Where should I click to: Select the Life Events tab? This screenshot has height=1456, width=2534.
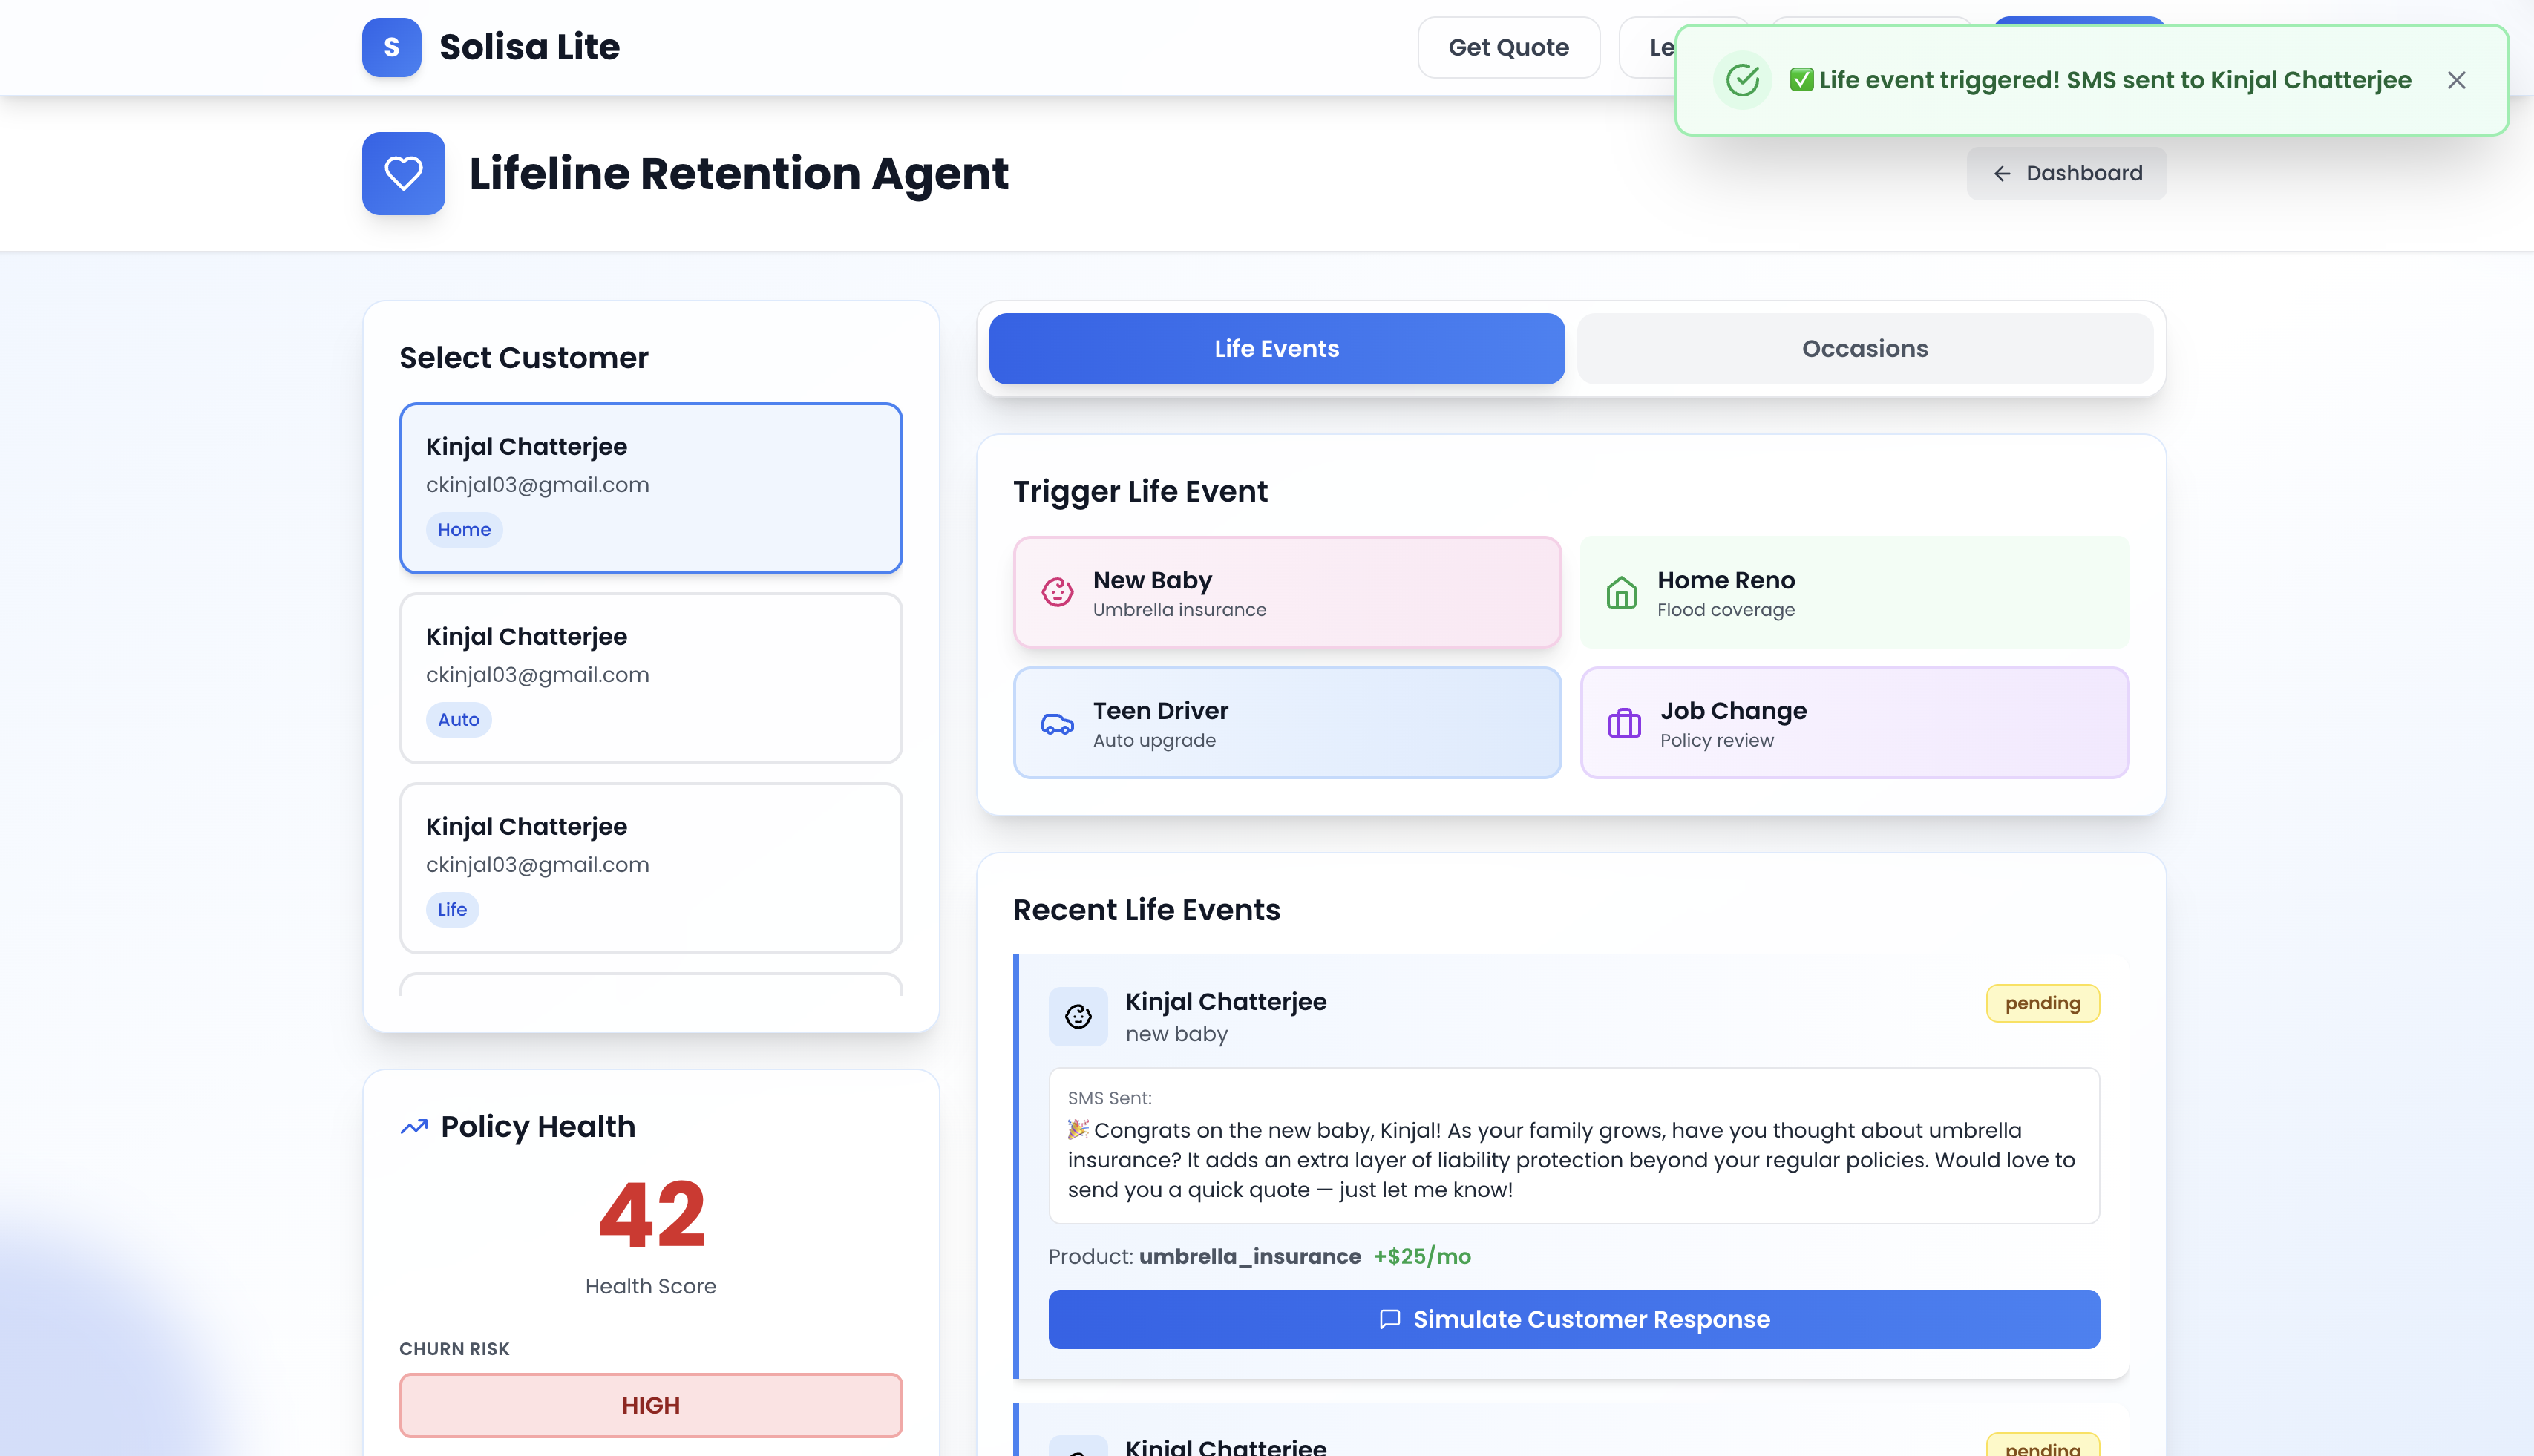(1276, 348)
